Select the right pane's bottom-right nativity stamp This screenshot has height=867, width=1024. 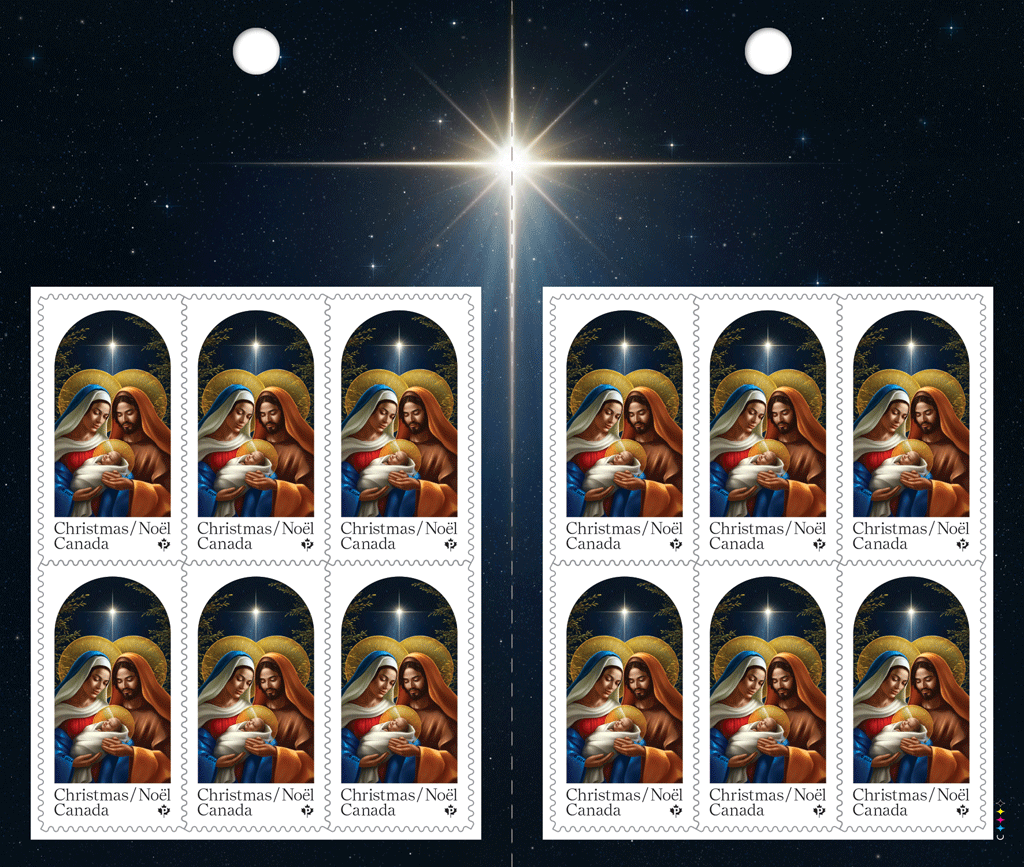point(911,697)
